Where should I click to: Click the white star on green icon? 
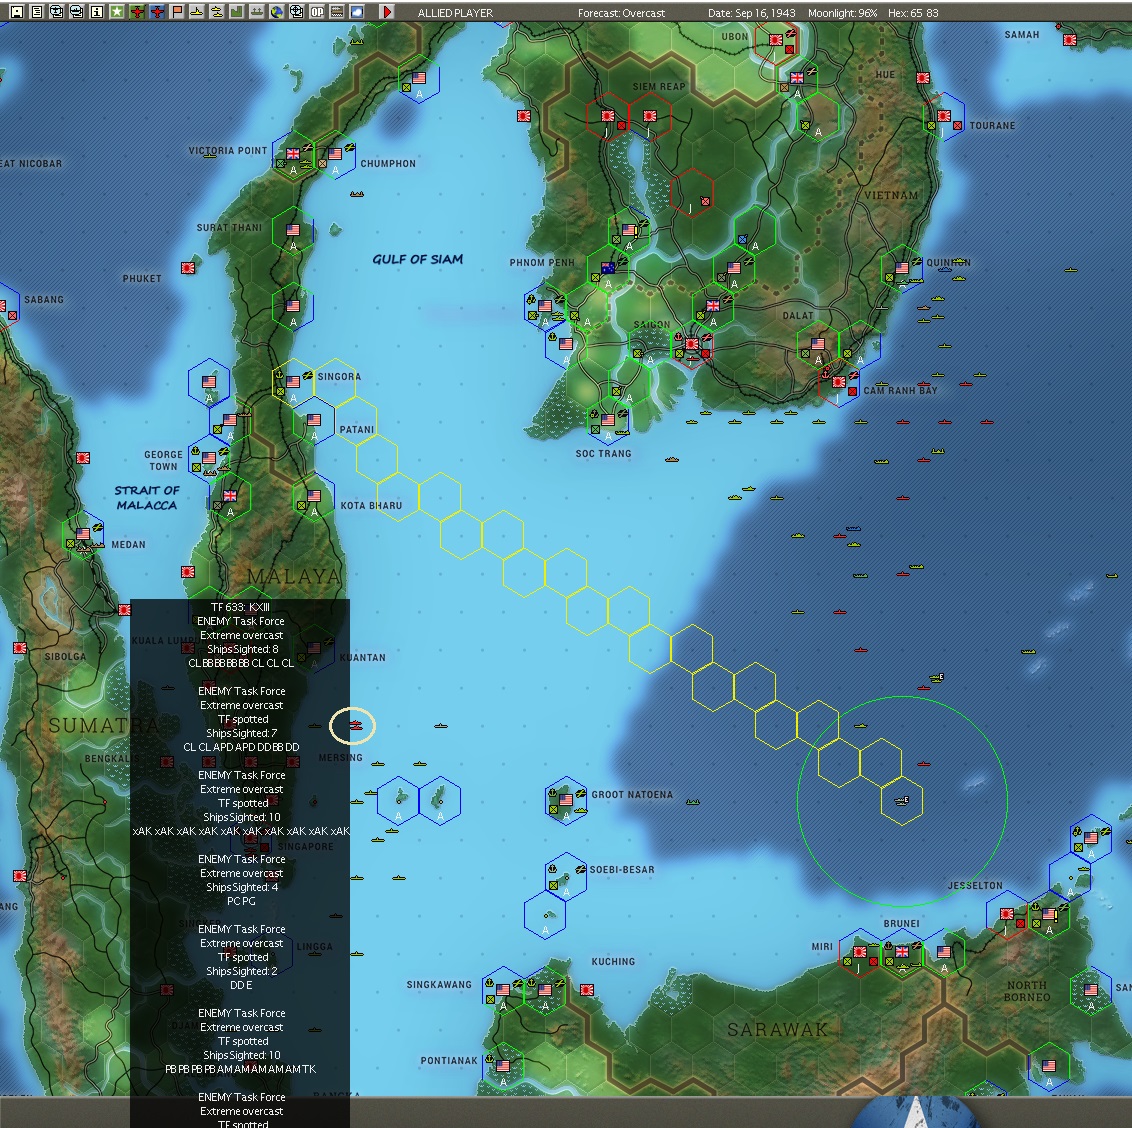pos(117,12)
